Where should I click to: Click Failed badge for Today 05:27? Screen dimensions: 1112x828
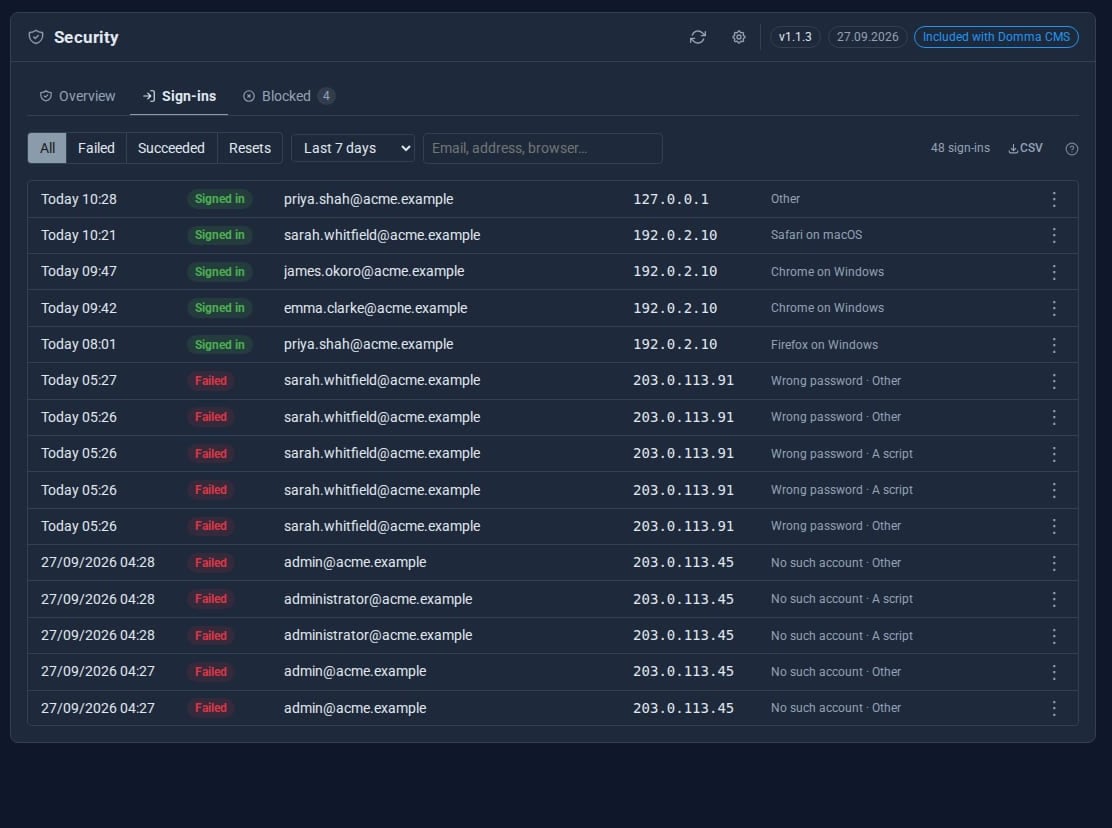coord(211,381)
